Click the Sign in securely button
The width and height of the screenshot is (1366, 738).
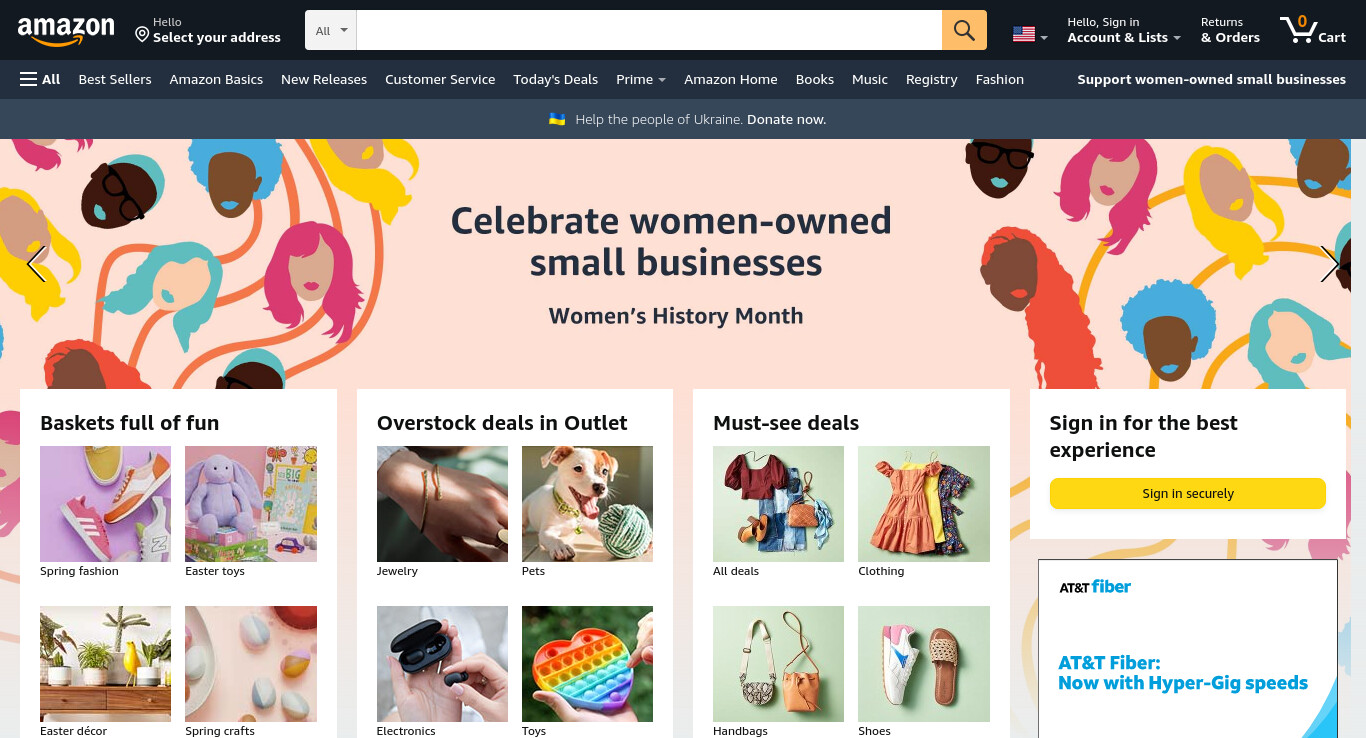1188,493
